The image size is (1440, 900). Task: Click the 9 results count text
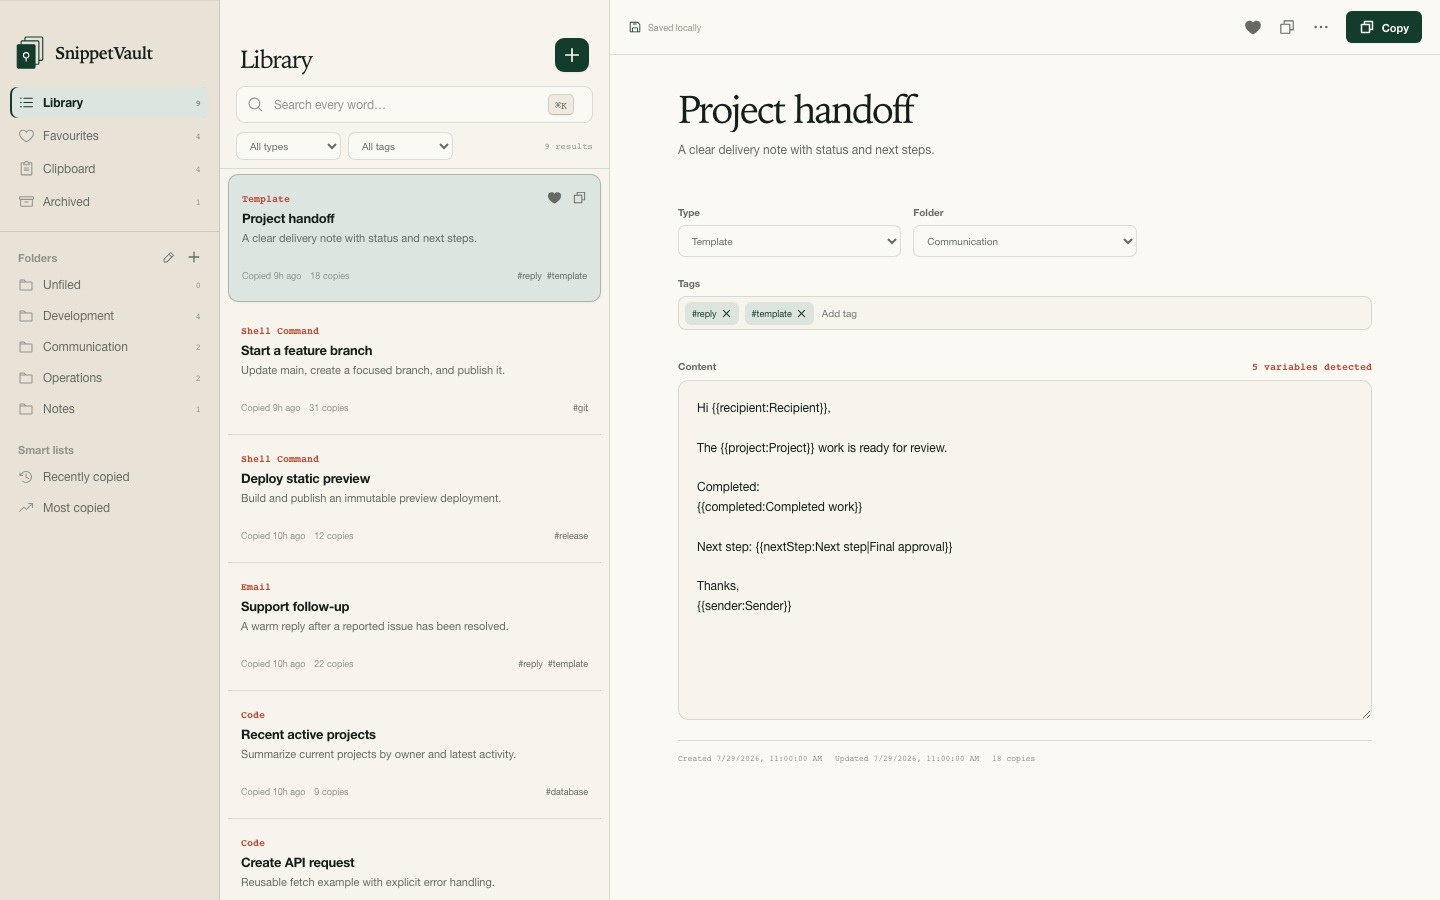568,146
